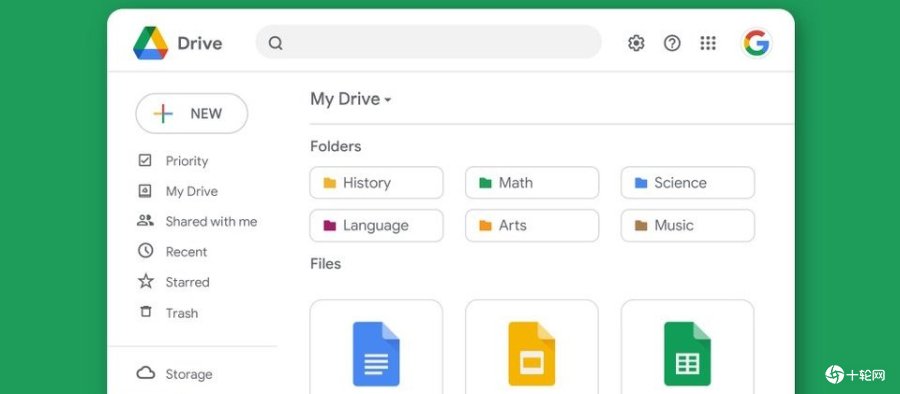900x394 pixels.
Task: Click the magenta Language folder icon
Action: click(329, 225)
